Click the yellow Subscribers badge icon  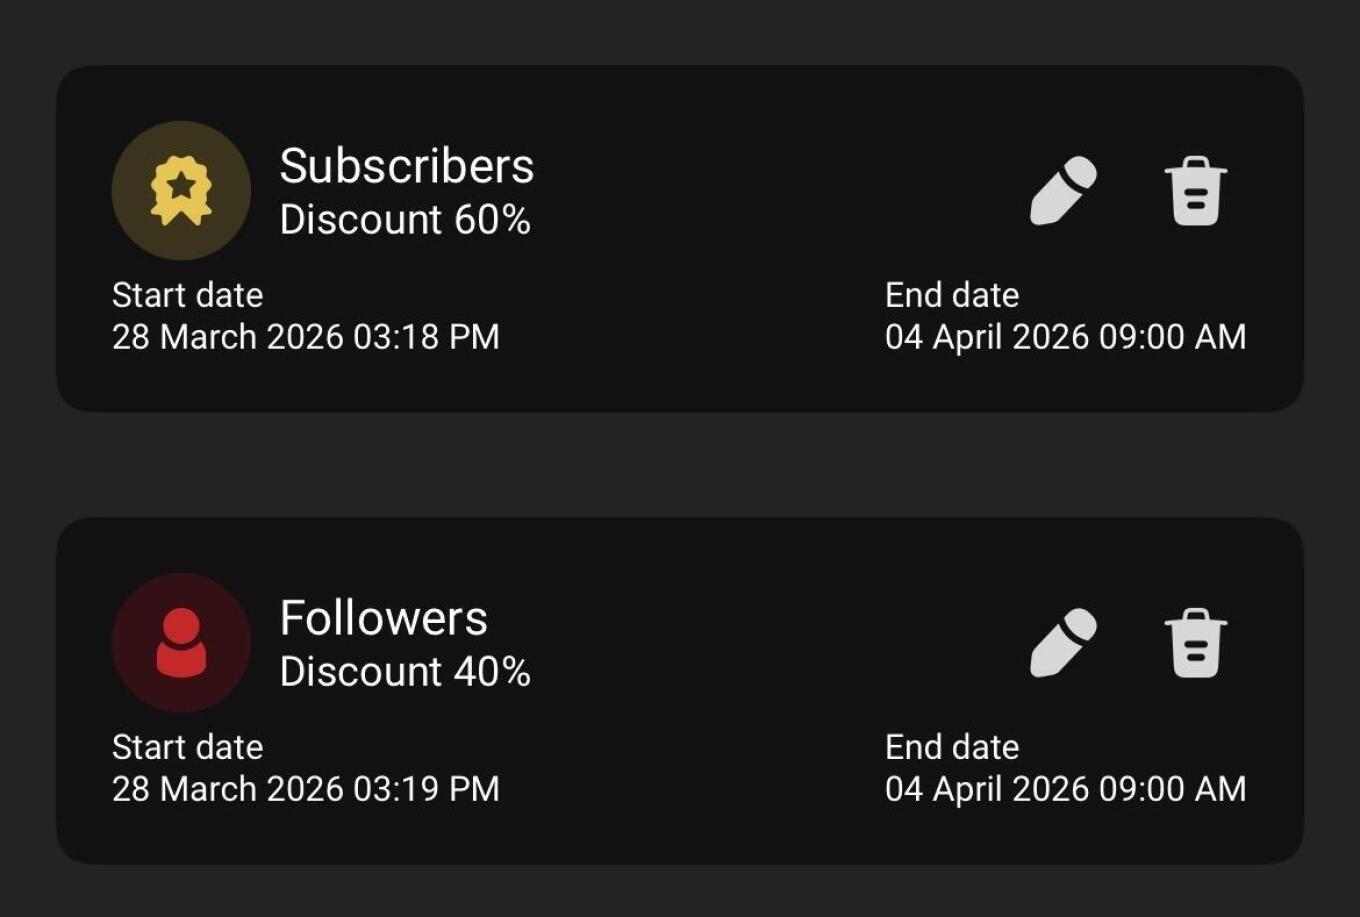(181, 190)
